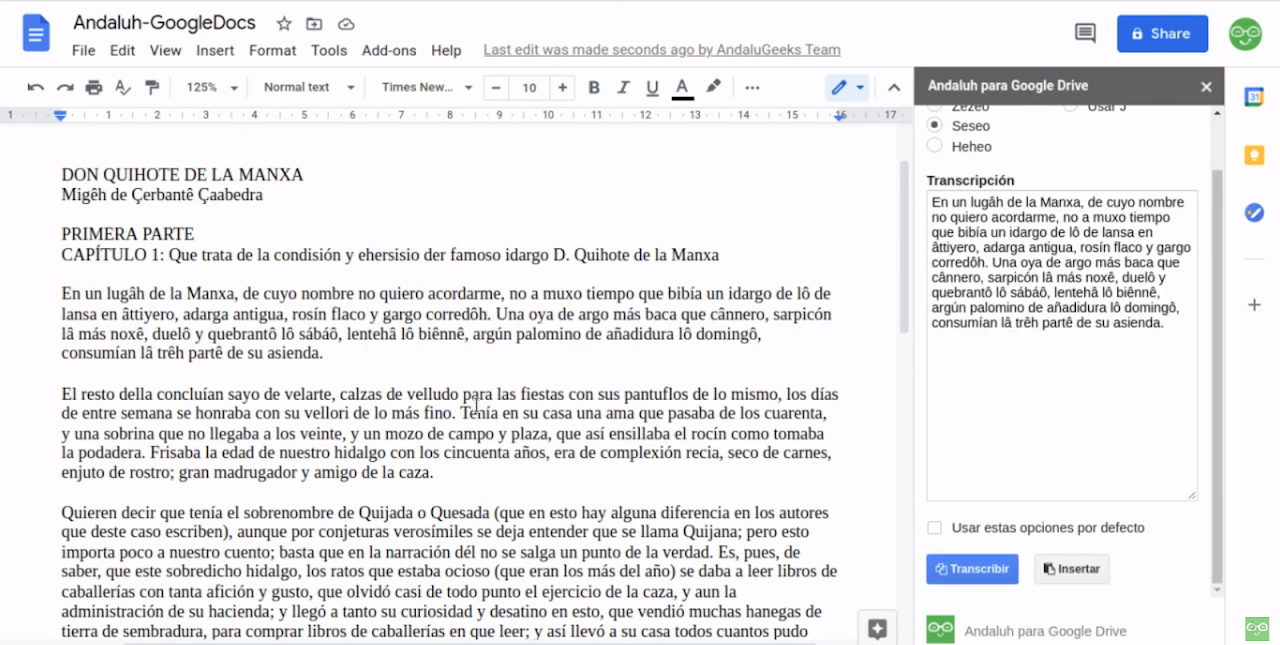1280x645 pixels.
Task: Hide the menus with the up chevron
Action: [x=895, y=87]
